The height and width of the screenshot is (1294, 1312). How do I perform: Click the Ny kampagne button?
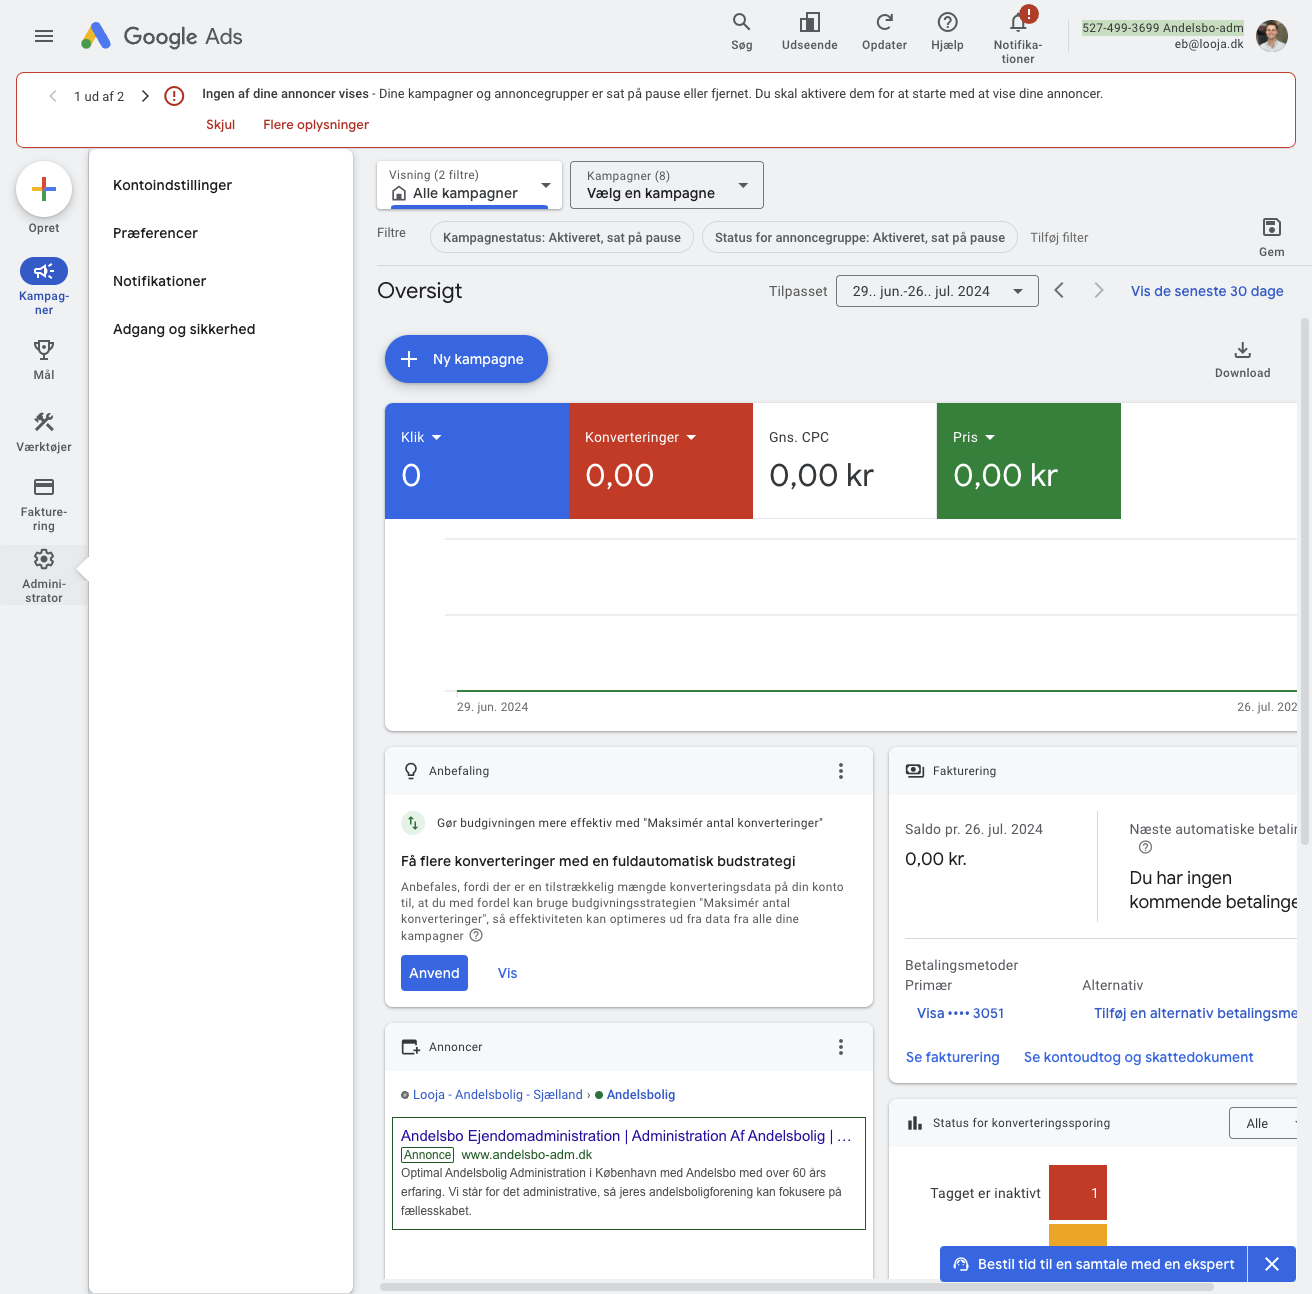[466, 359]
